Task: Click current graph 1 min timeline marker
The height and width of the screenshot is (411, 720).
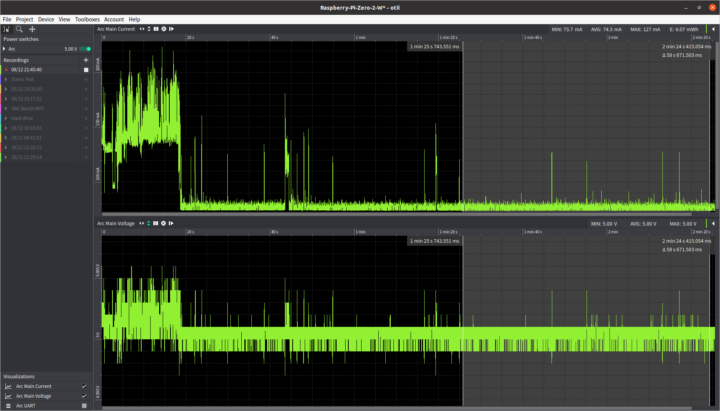Action: pyautogui.click(x=360, y=38)
